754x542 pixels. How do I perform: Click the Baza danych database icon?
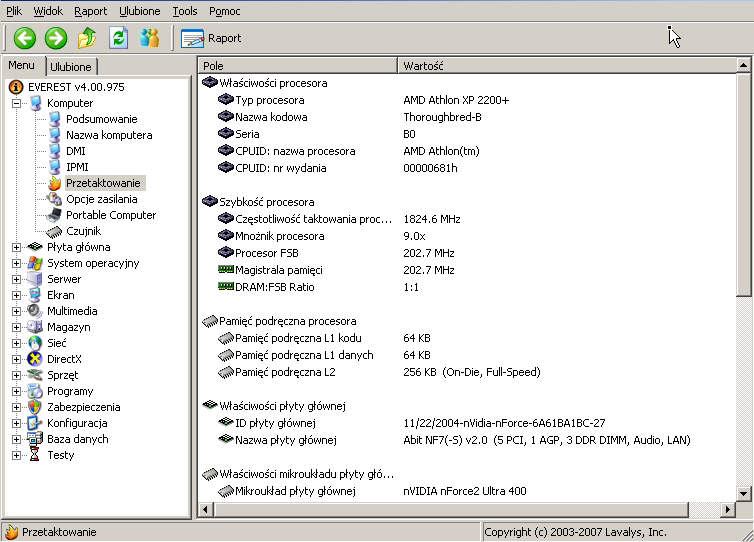point(35,439)
